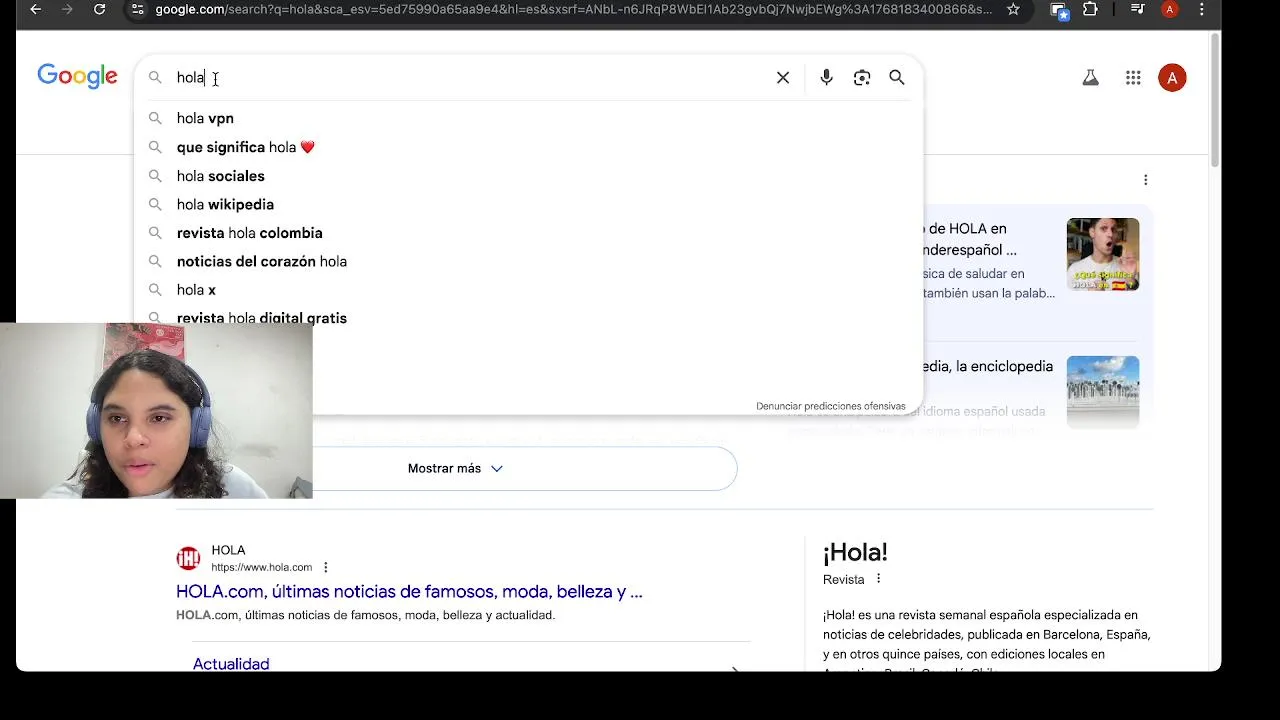Select suggestion revista hola colombia
The image size is (1280, 720).
[x=528, y=233]
